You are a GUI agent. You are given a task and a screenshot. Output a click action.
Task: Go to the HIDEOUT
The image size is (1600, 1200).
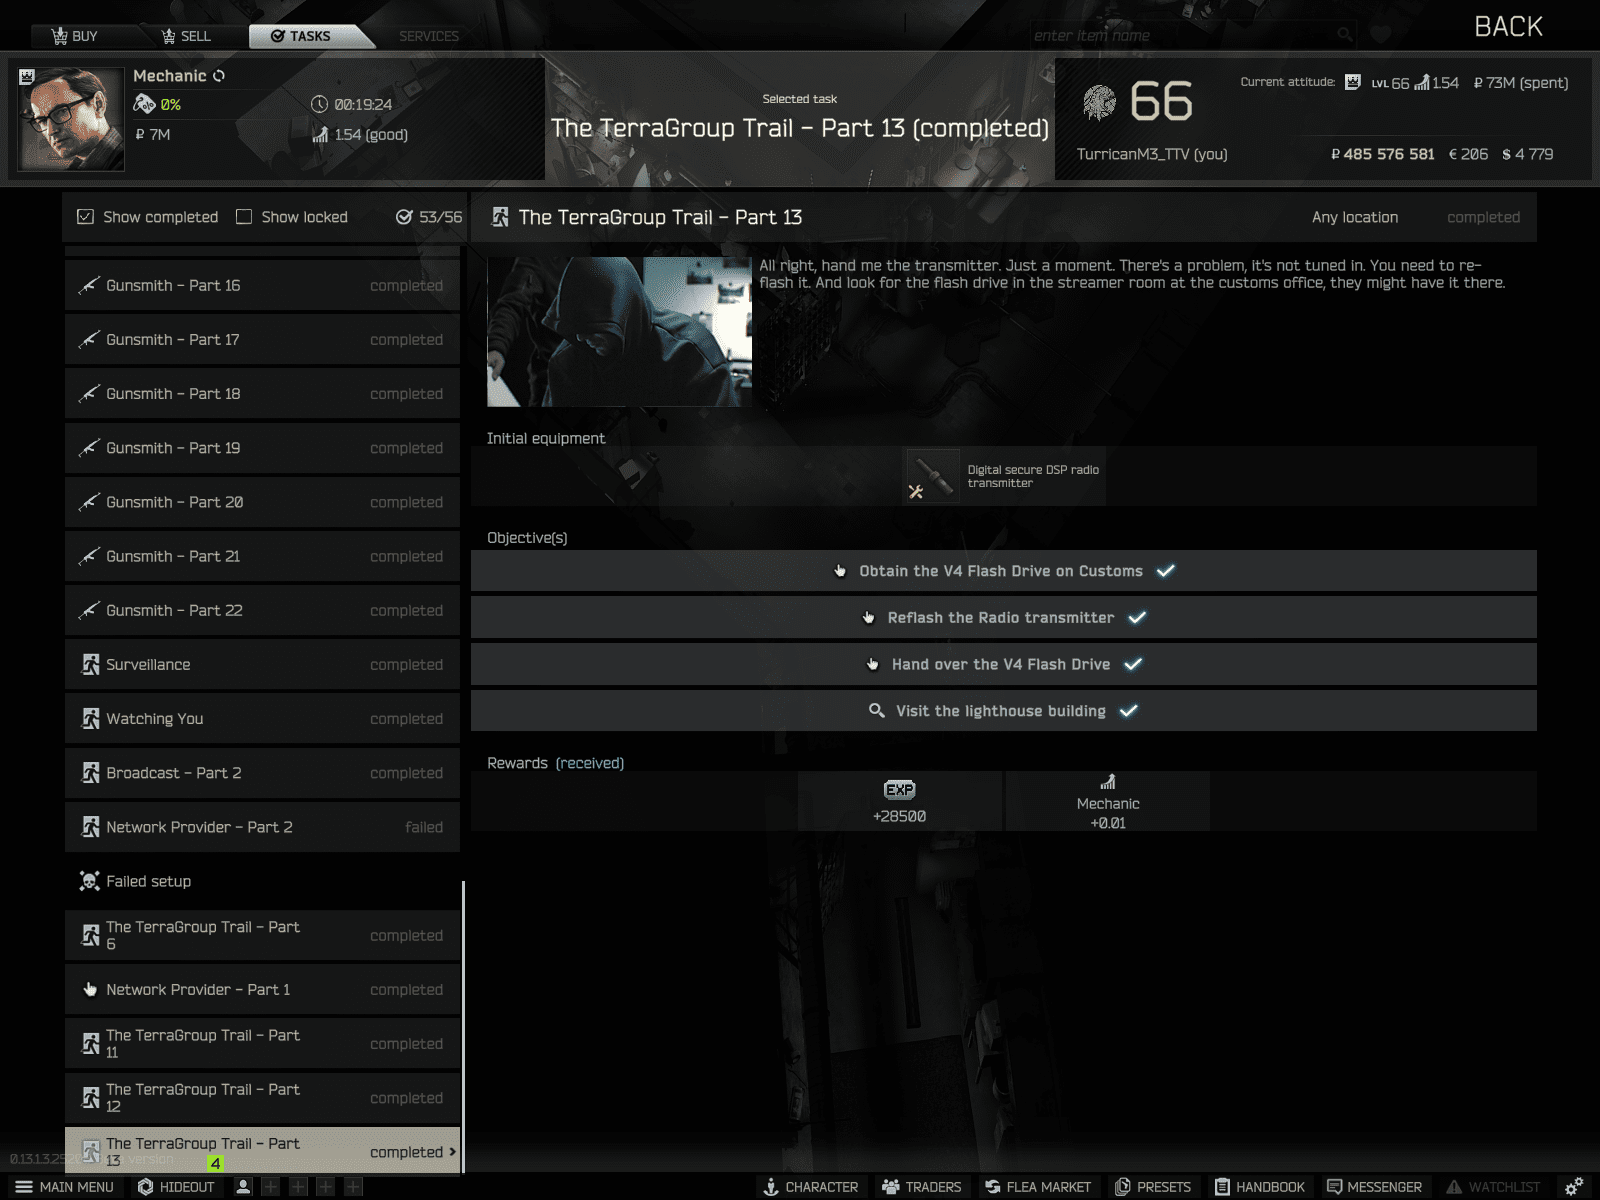tap(176, 1187)
